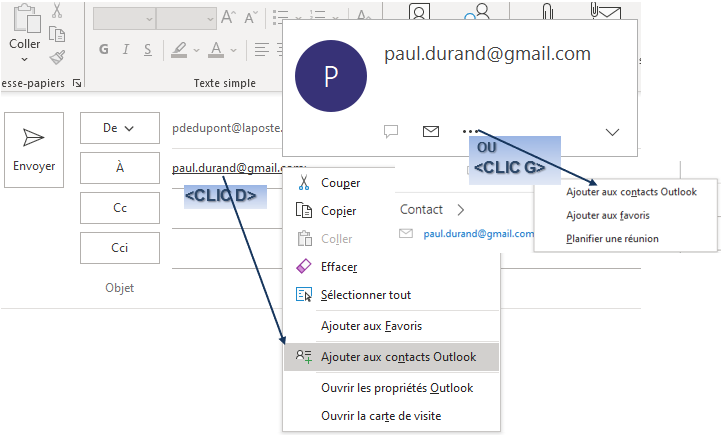Open the clipboard pane launcher
Image resolution: width=721 pixels, height=435 pixels.
coord(77,83)
